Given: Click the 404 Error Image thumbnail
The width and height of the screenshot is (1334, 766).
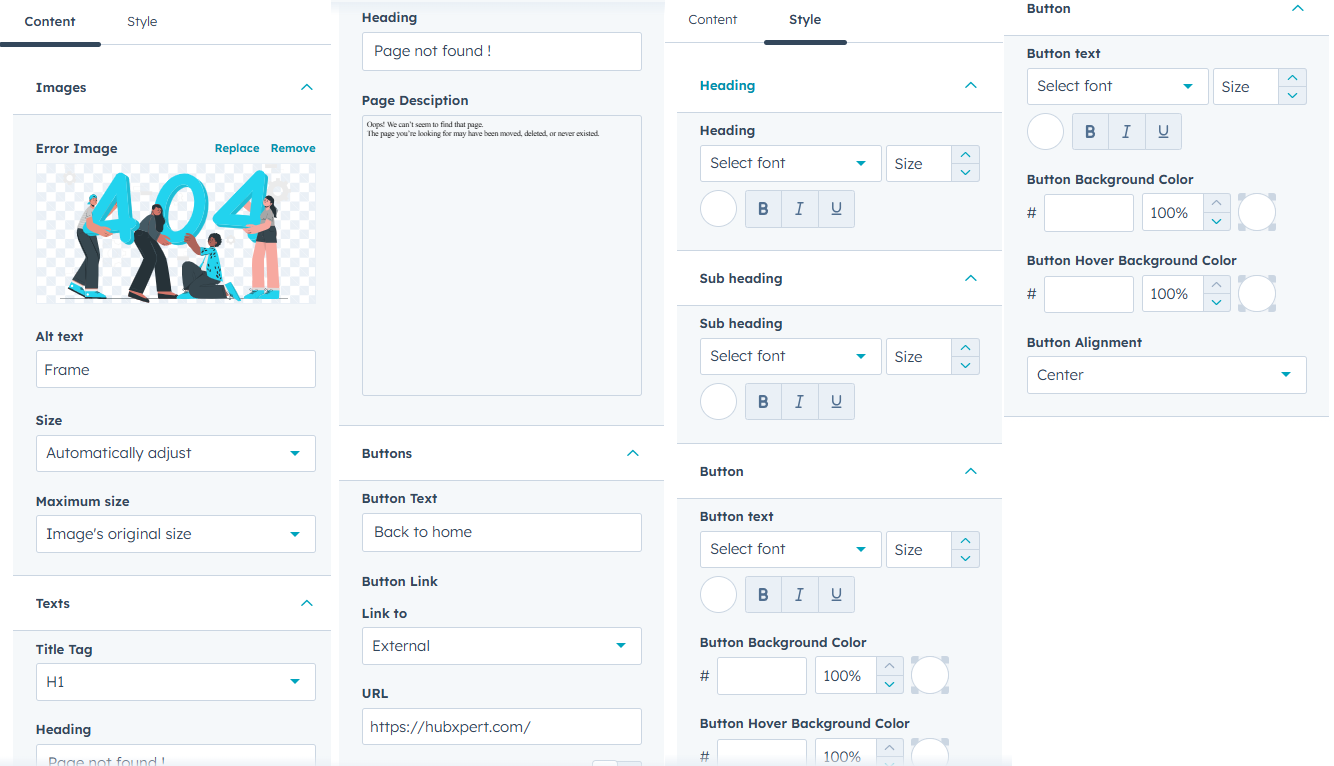Looking at the screenshot, I should tap(176, 233).
